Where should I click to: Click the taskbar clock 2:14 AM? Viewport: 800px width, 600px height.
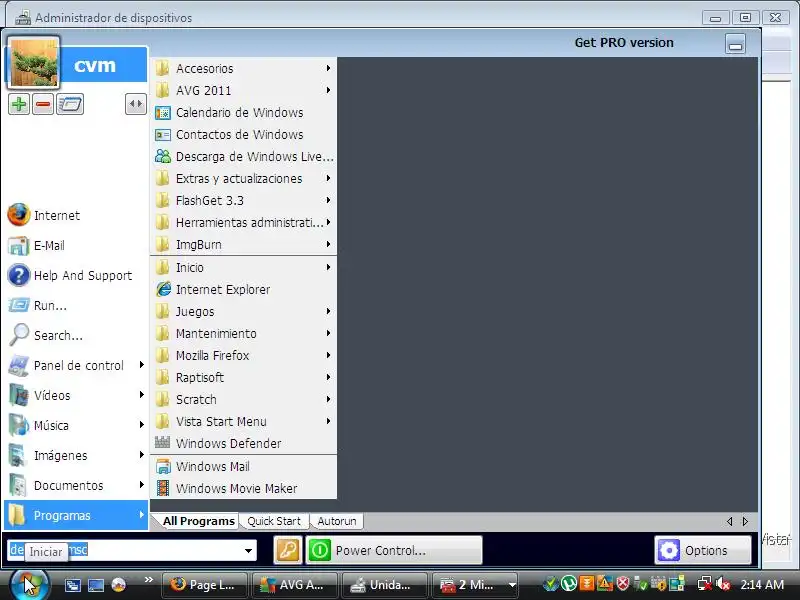(762, 585)
